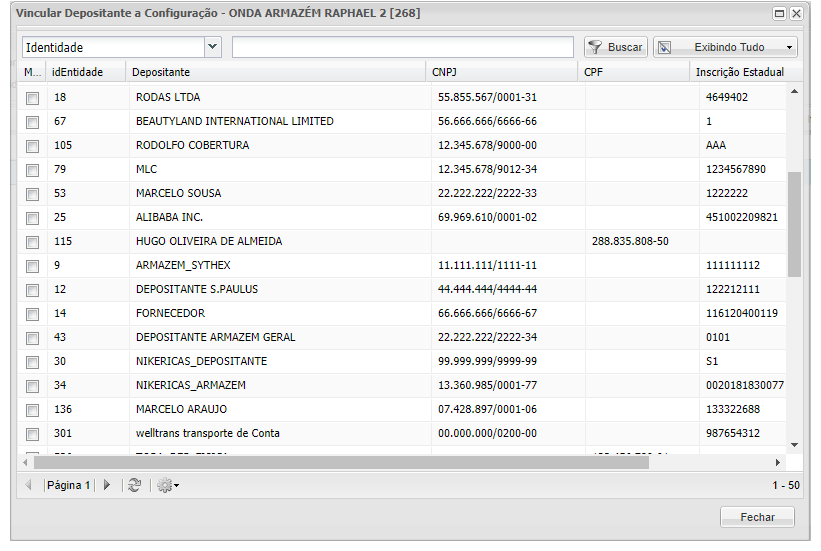Expand the Exibindo Tudo dropdown arrow
This screenshot has height=551, width=821.
point(789,48)
